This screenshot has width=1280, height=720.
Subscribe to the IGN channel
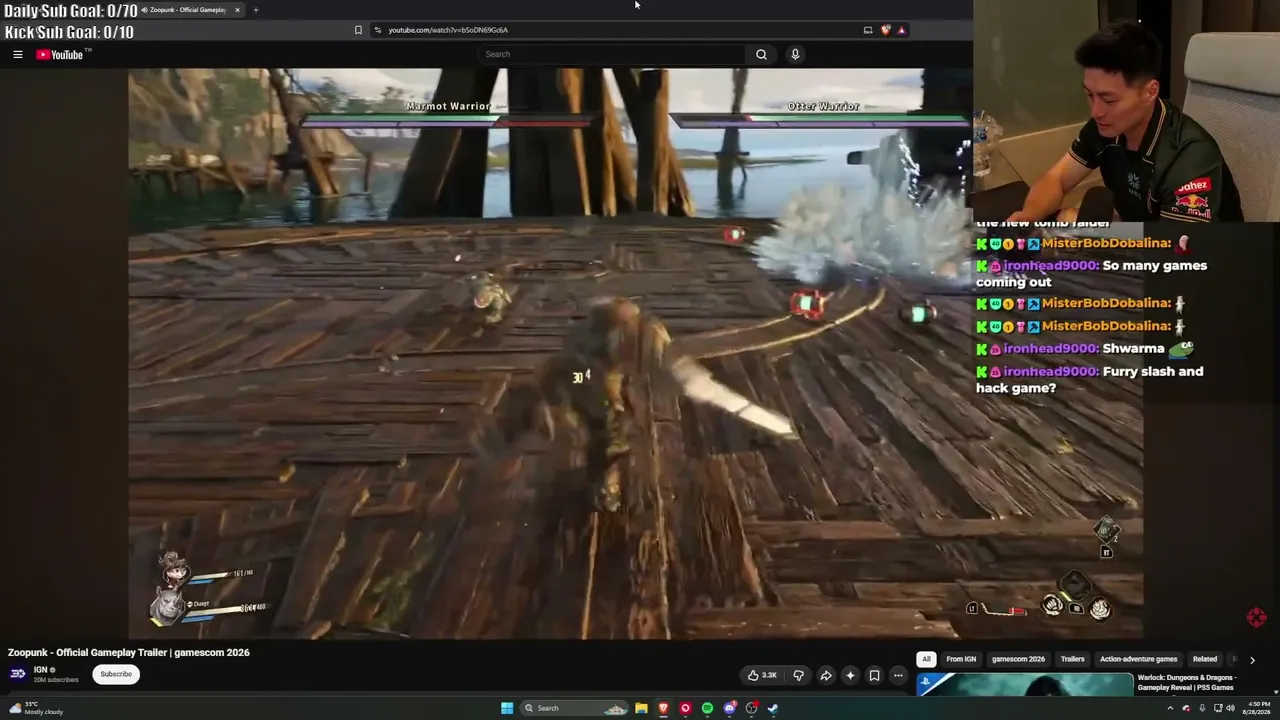click(x=116, y=674)
